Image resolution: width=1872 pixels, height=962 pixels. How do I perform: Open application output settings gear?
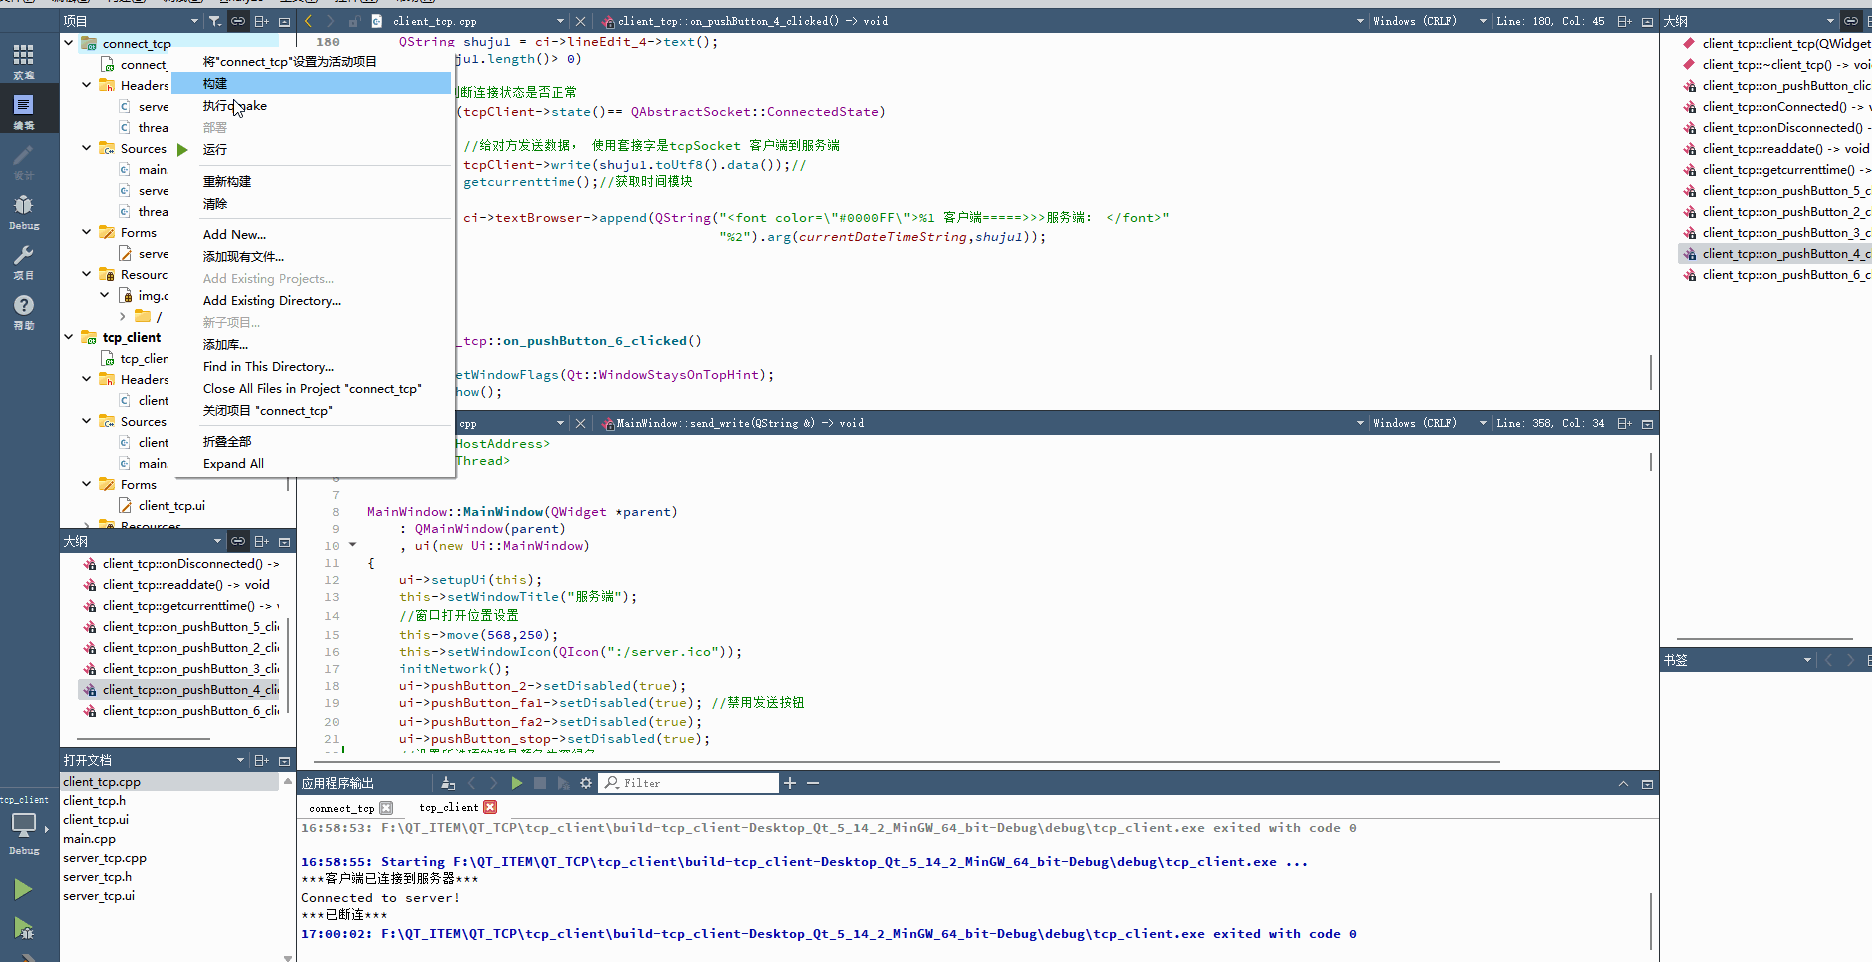tap(586, 783)
